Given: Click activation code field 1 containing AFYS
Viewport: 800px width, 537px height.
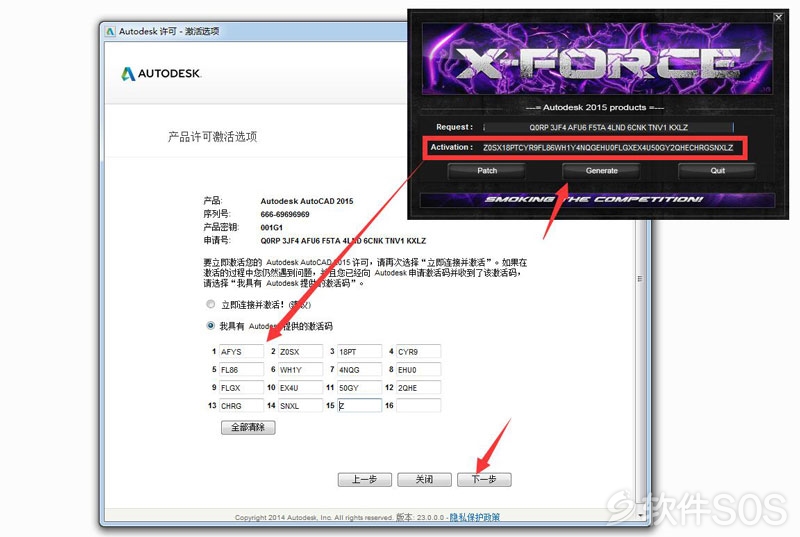Looking at the screenshot, I should [x=241, y=351].
